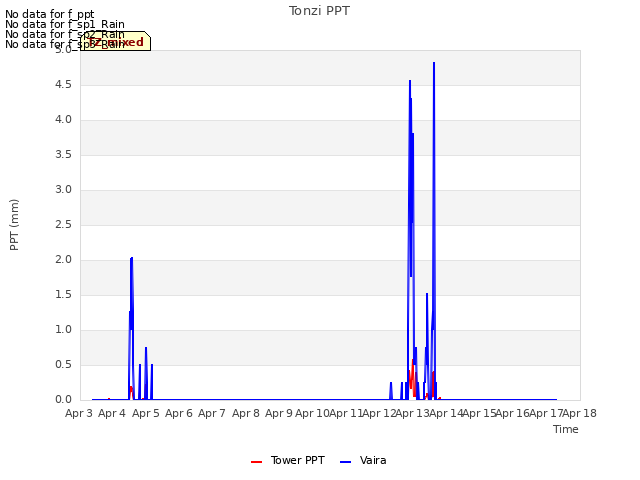The image size is (640, 480).
Task: Click the 3.5 y-axis tick label
Action: click(x=63, y=155)
